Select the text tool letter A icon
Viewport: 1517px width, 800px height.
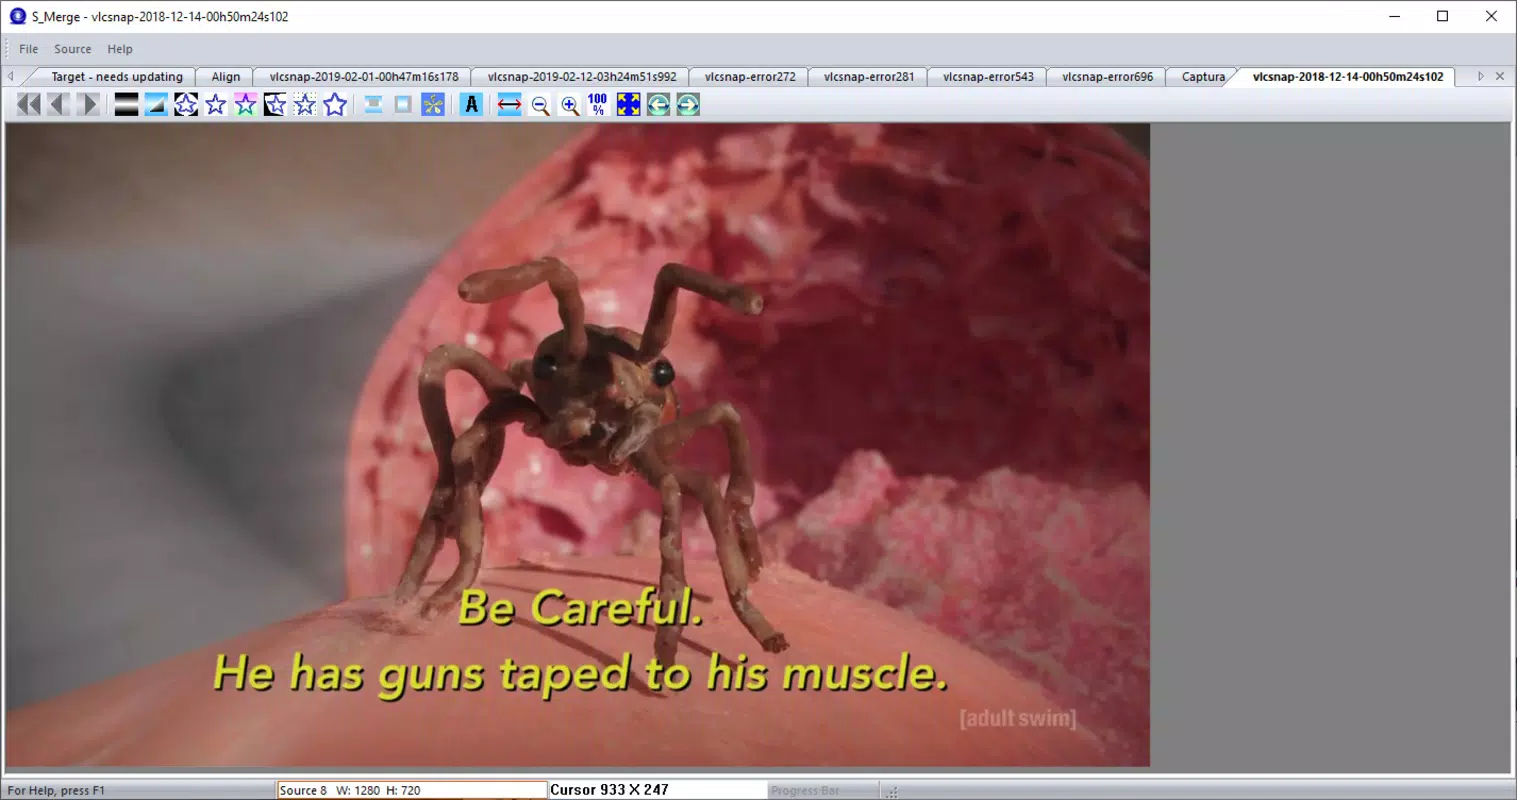[x=471, y=104]
